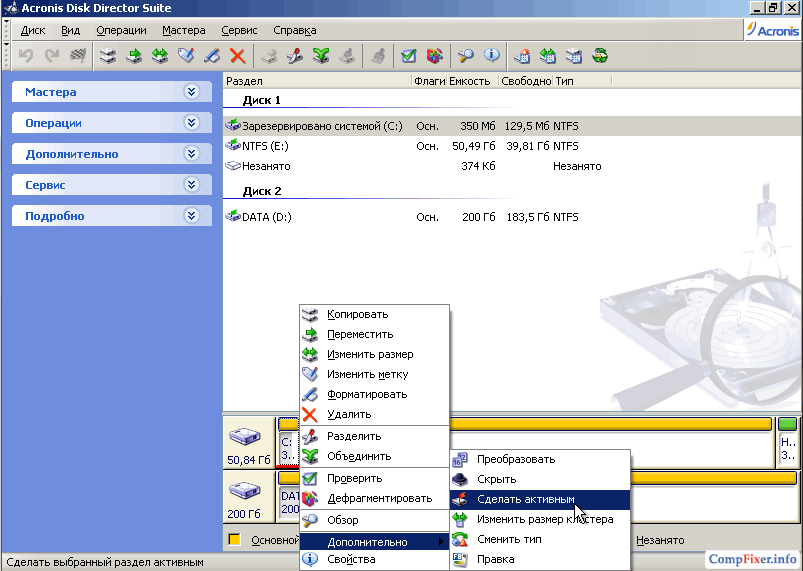The height and width of the screenshot is (571, 803).
Task: Click the check partition icon in toolbar
Action: (x=409, y=56)
